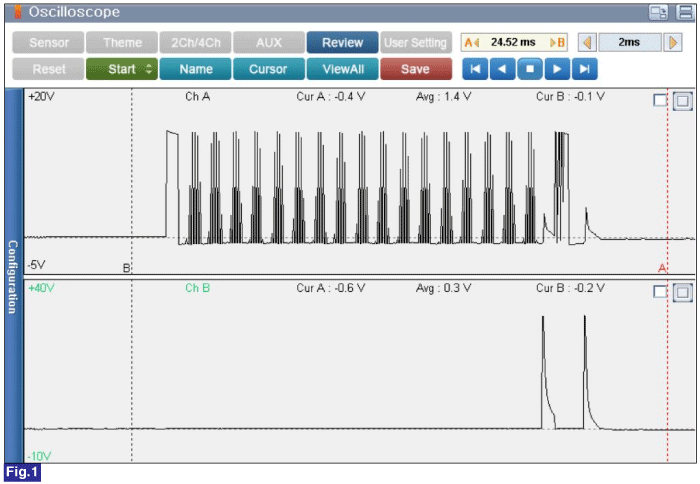This screenshot has height=484, width=700.
Task: Open the Theme option
Action: tap(122, 42)
